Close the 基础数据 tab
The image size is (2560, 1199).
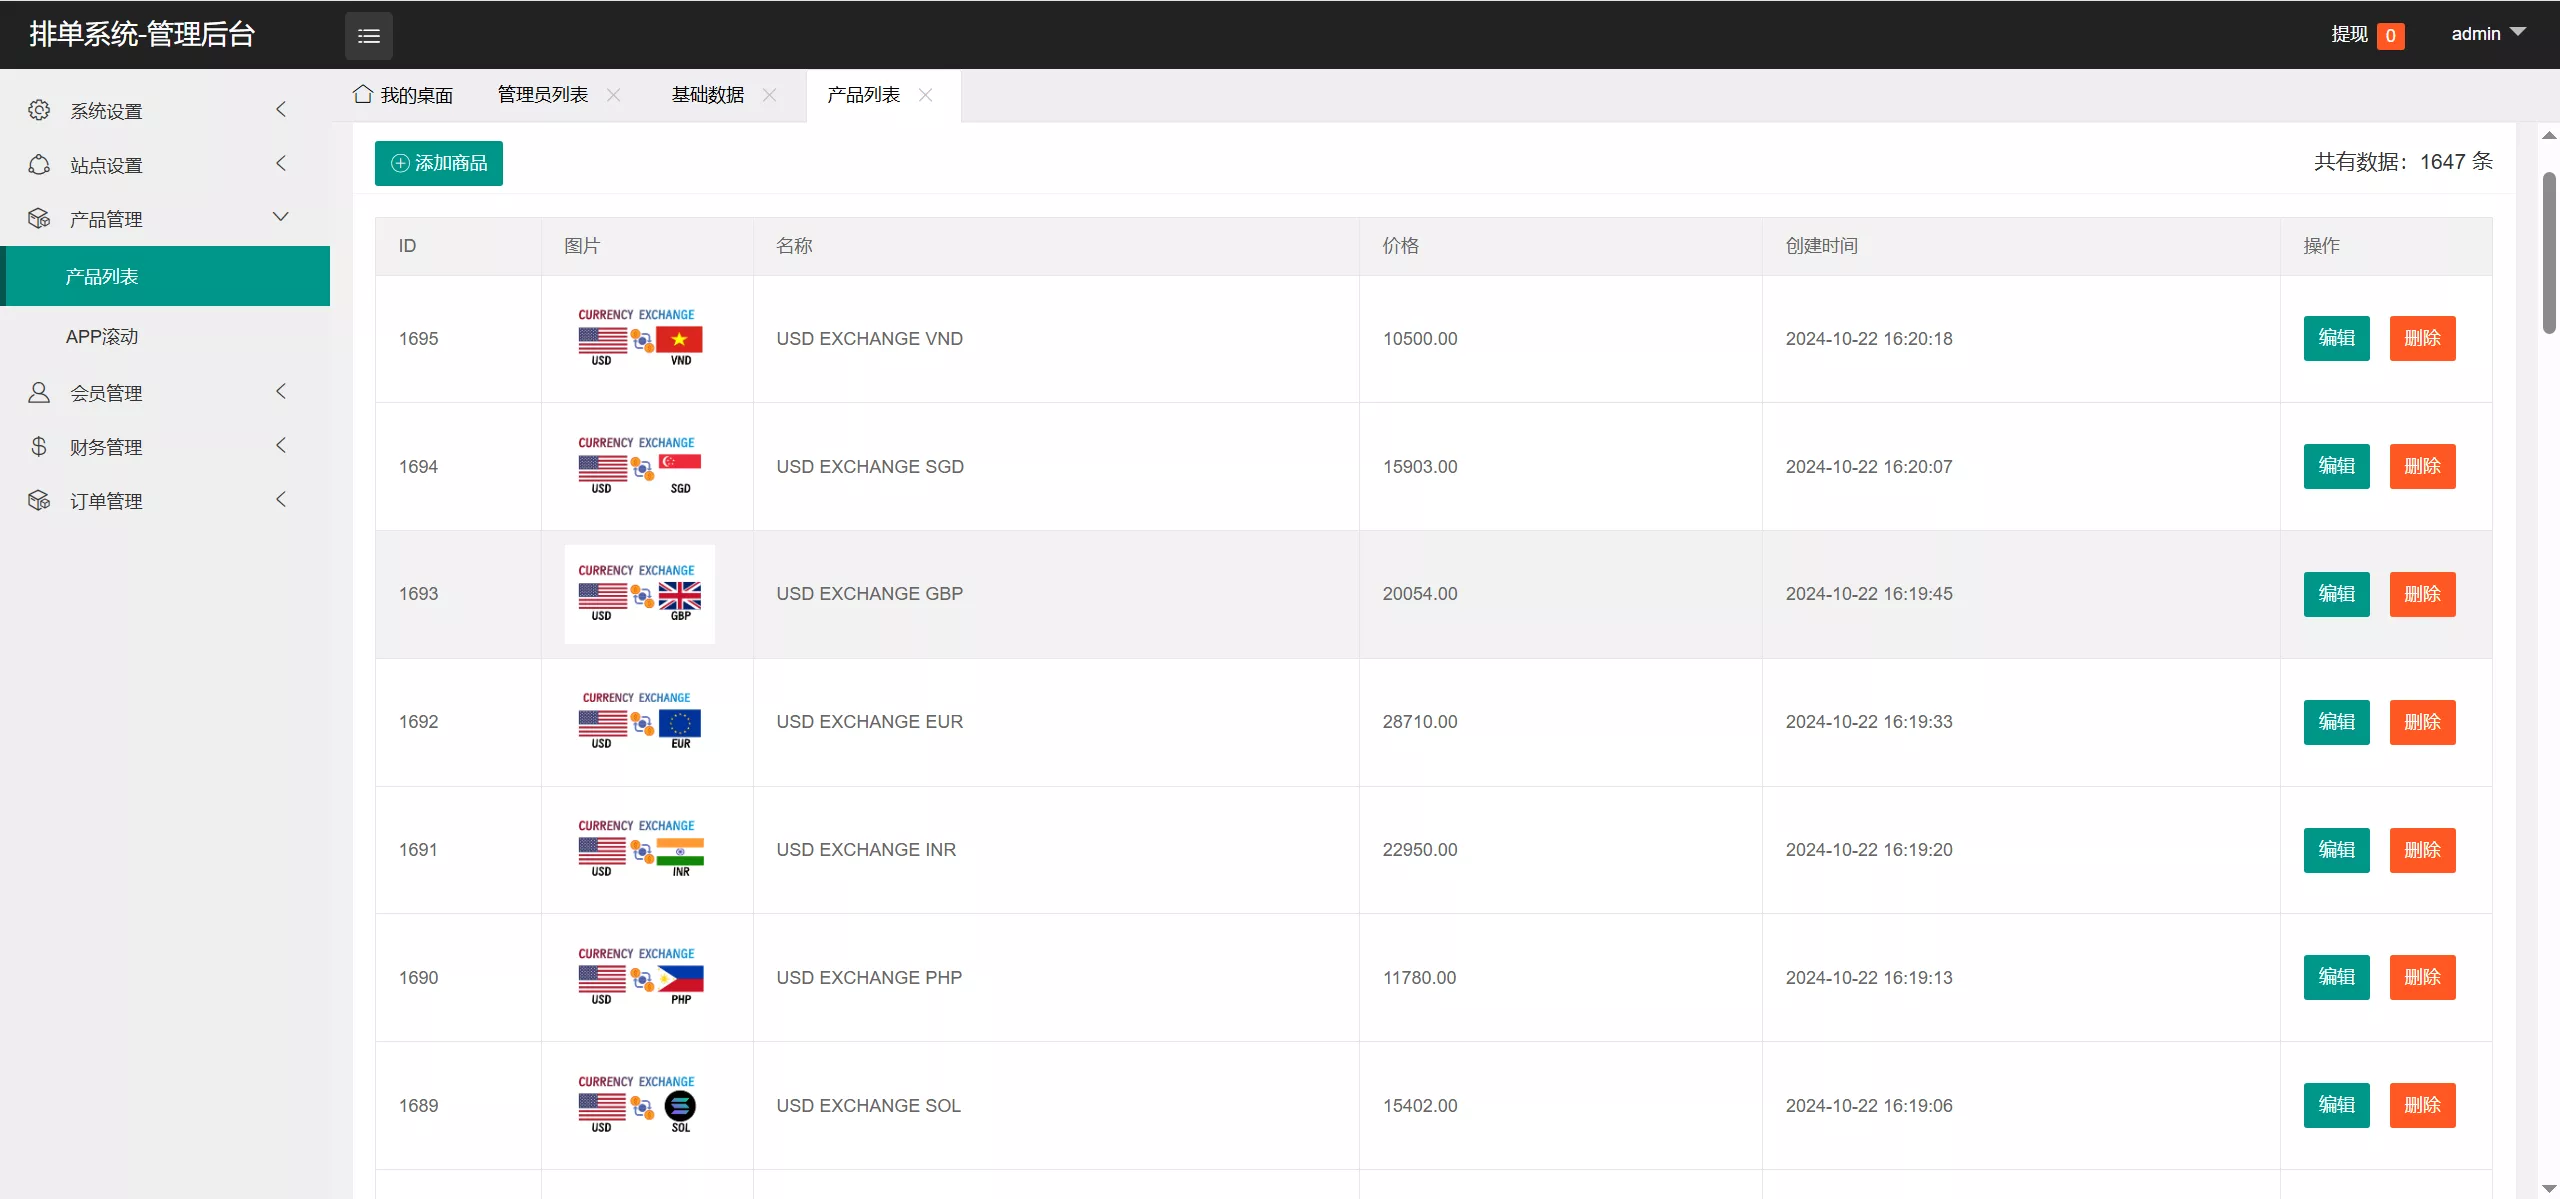769,95
